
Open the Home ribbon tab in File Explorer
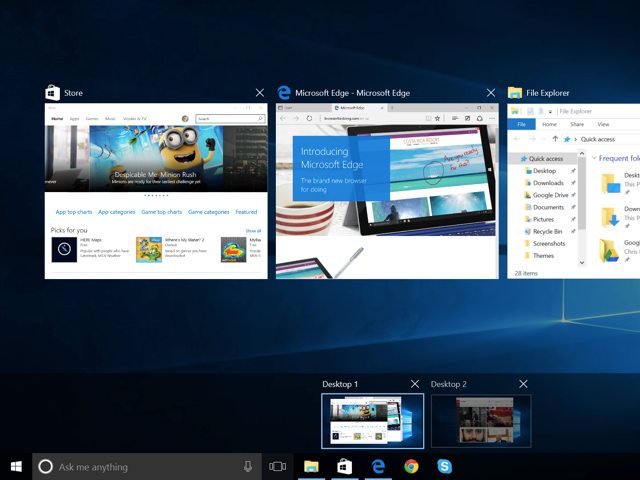coord(549,124)
